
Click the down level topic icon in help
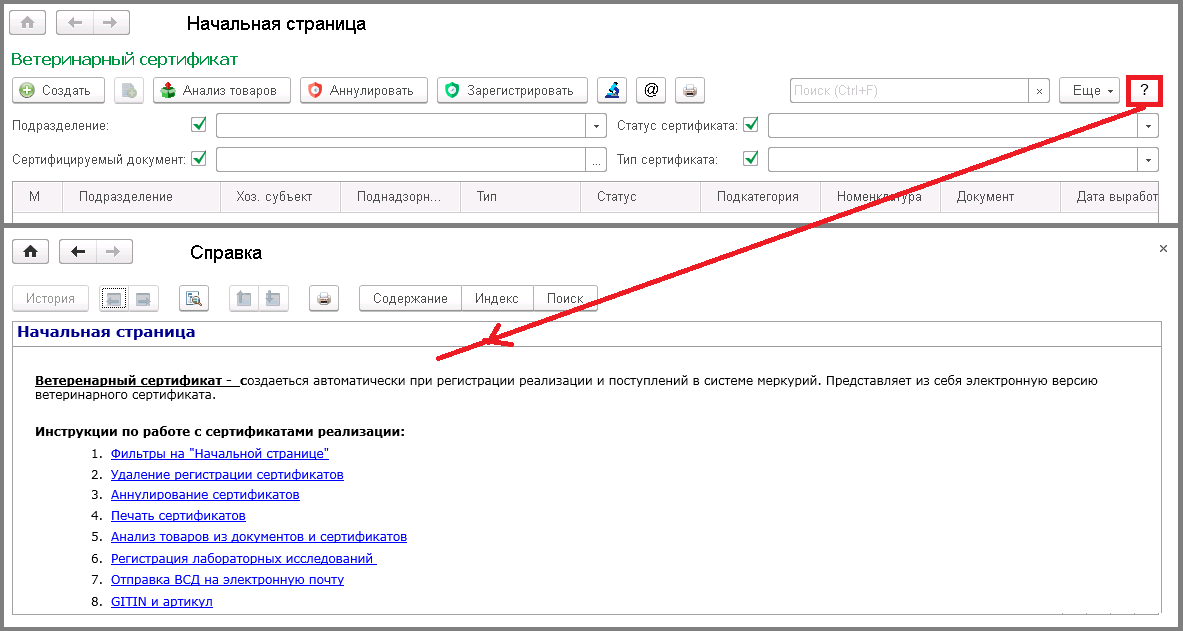coord(272,299)
